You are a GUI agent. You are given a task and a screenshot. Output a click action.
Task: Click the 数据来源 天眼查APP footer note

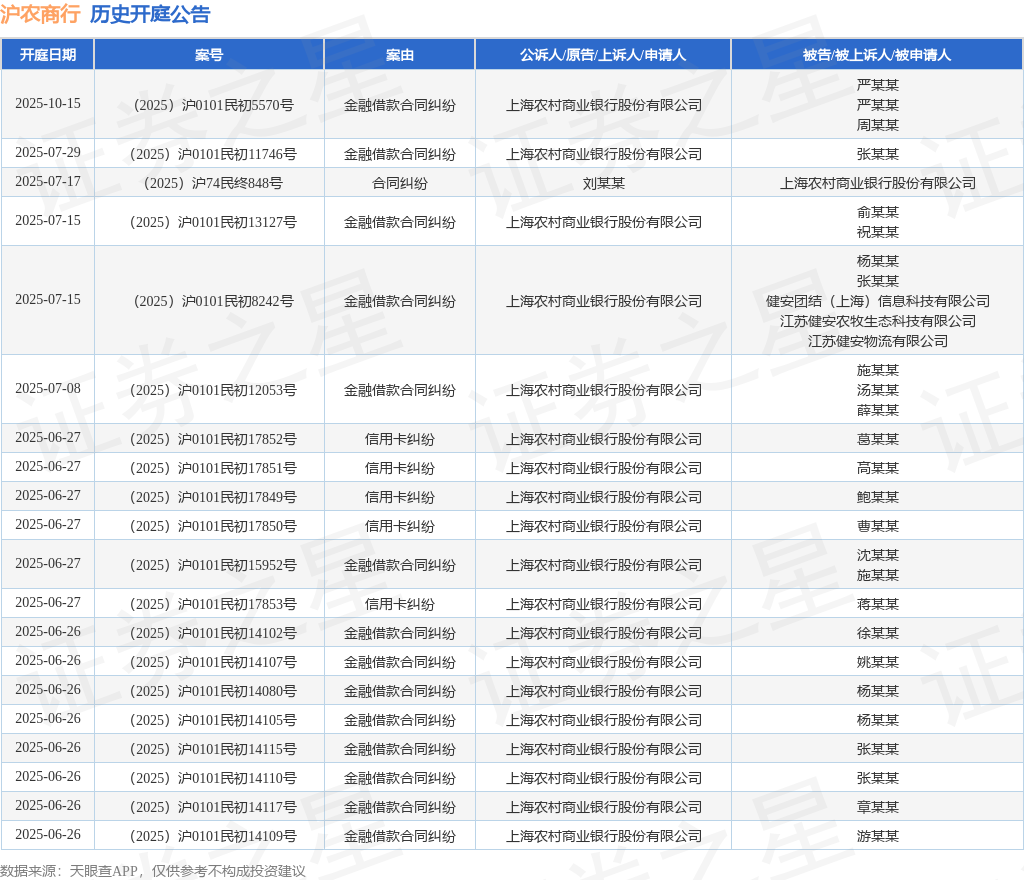pyautogui.click(x=153, y=871)
